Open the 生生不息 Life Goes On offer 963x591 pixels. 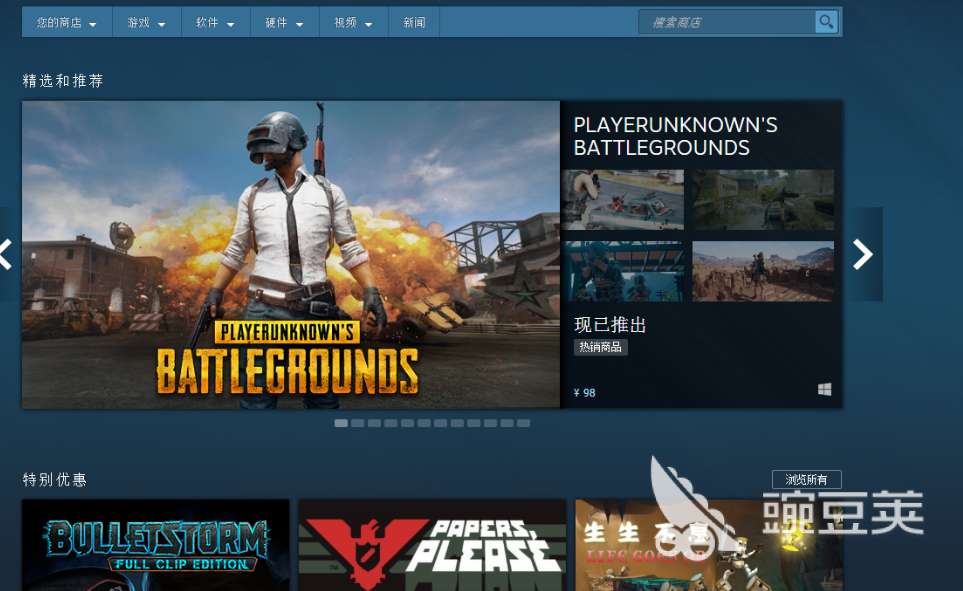pyautogui.click(x=709, y=545)
